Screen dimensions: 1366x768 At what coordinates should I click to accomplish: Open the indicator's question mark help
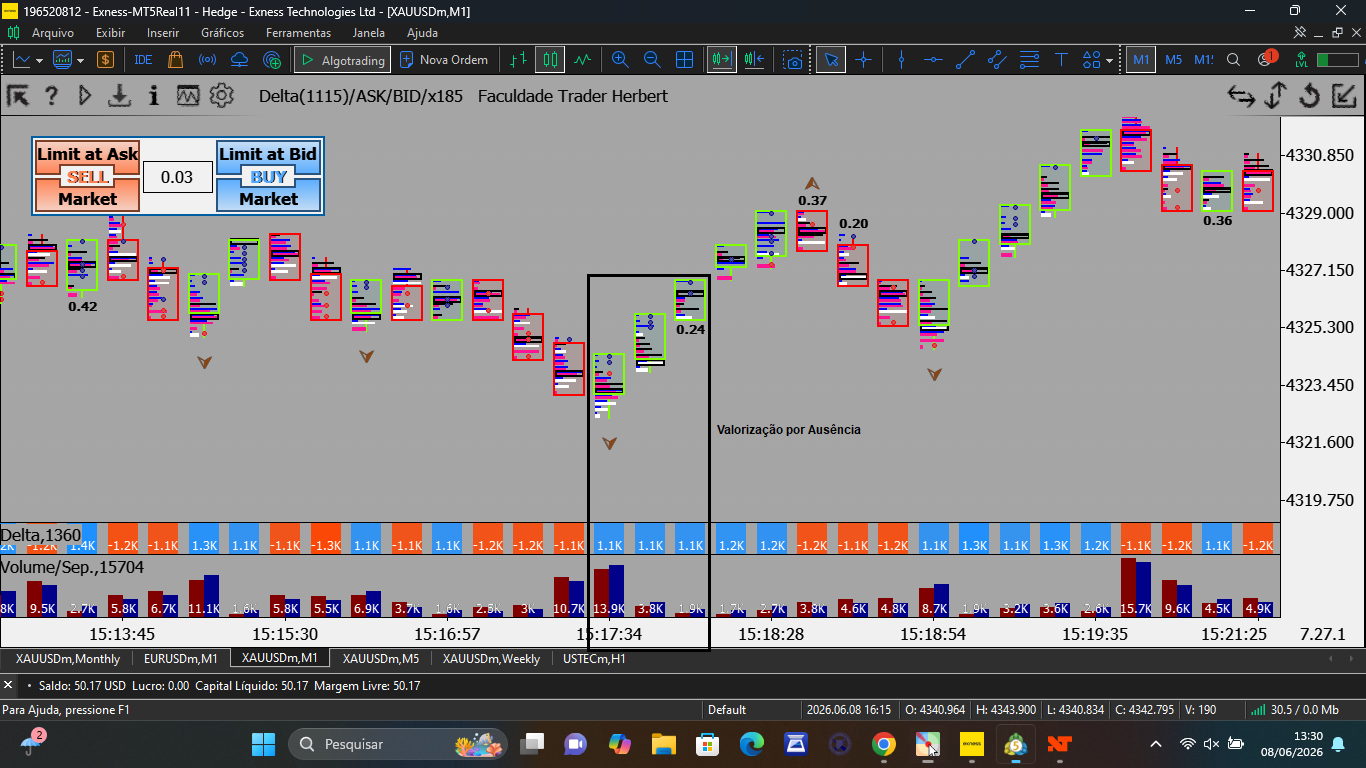pyautogui.click(x=52, y=96)
